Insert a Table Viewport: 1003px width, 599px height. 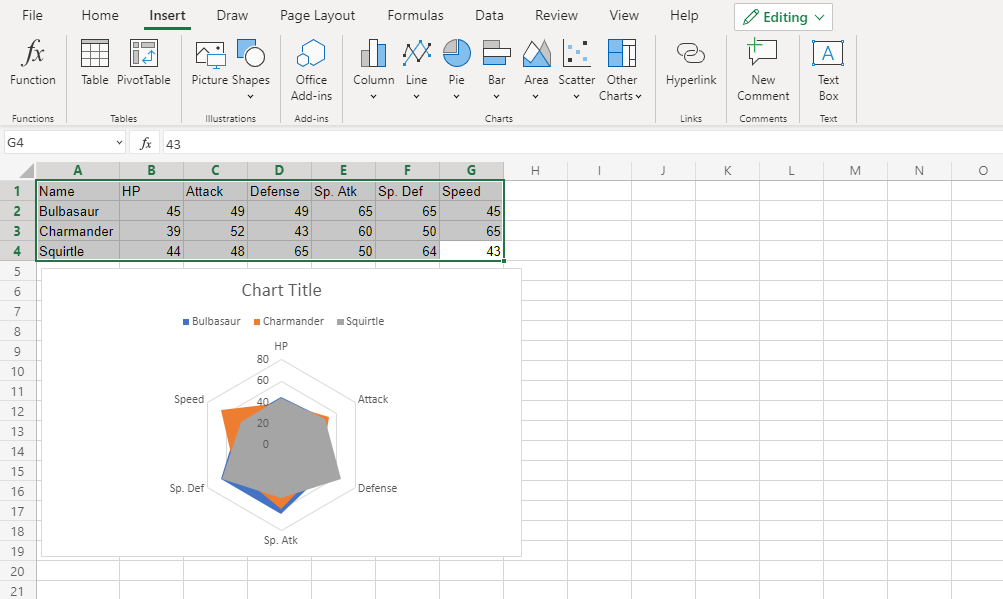(95, 67)
